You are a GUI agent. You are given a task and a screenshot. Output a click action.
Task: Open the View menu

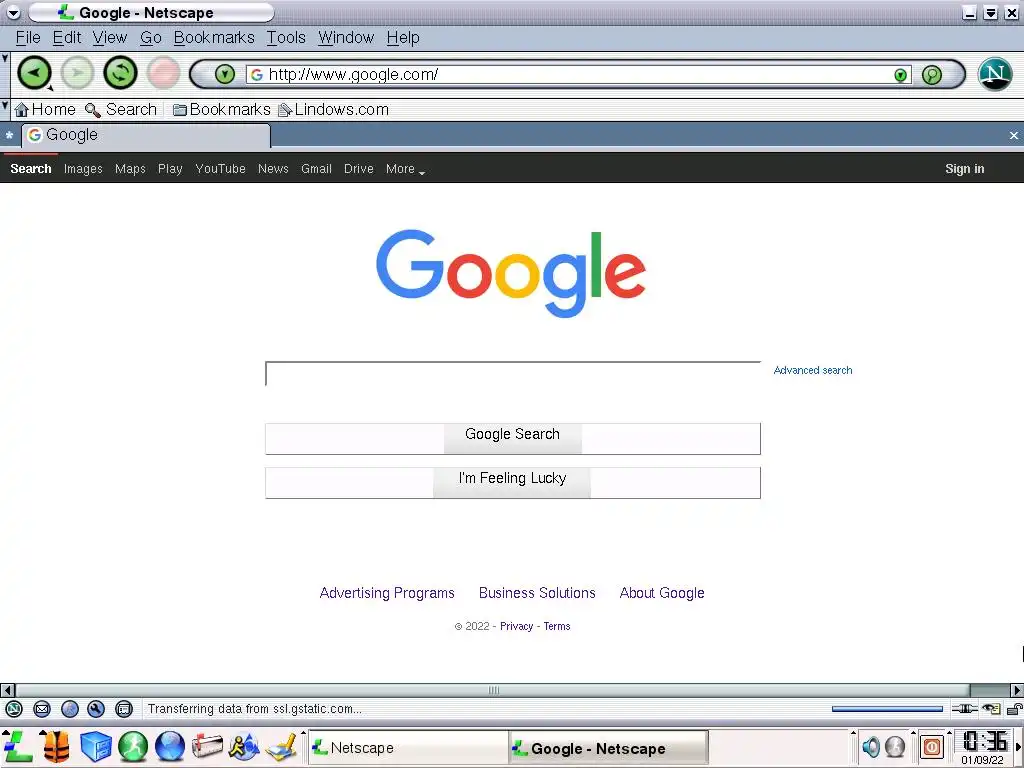[110, 38]
